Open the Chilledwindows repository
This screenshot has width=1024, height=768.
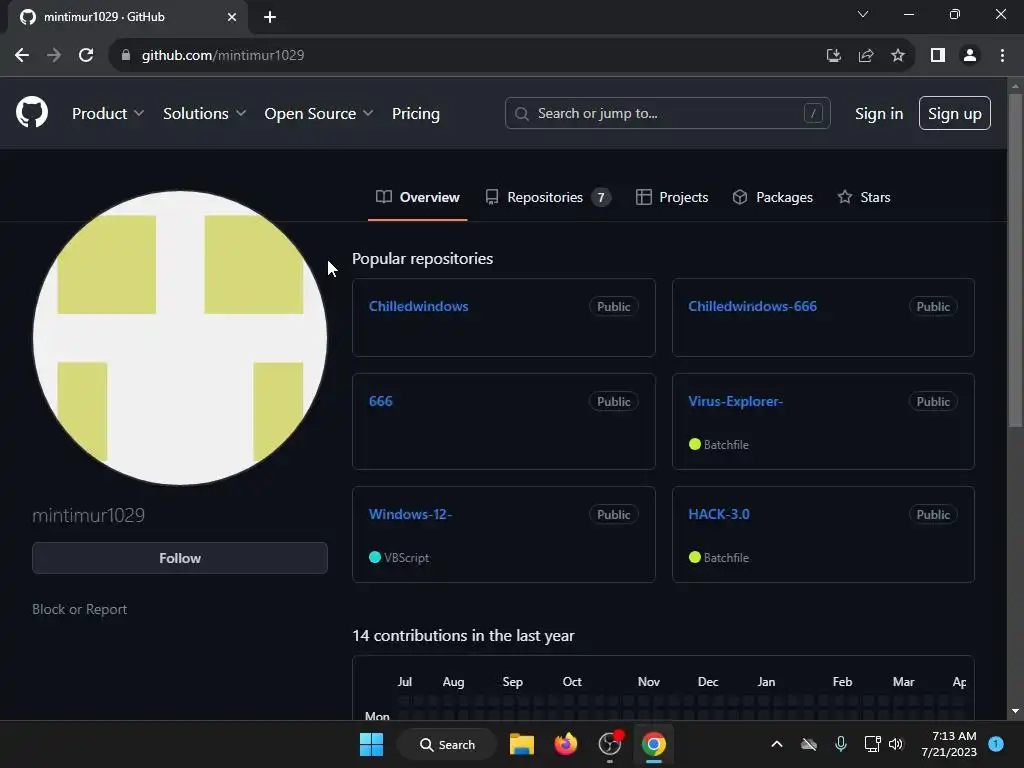(x=418, y=306)
